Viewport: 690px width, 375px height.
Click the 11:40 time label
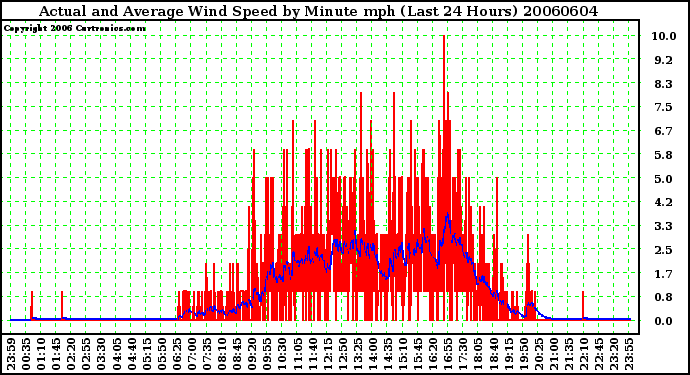pos(312,354)
